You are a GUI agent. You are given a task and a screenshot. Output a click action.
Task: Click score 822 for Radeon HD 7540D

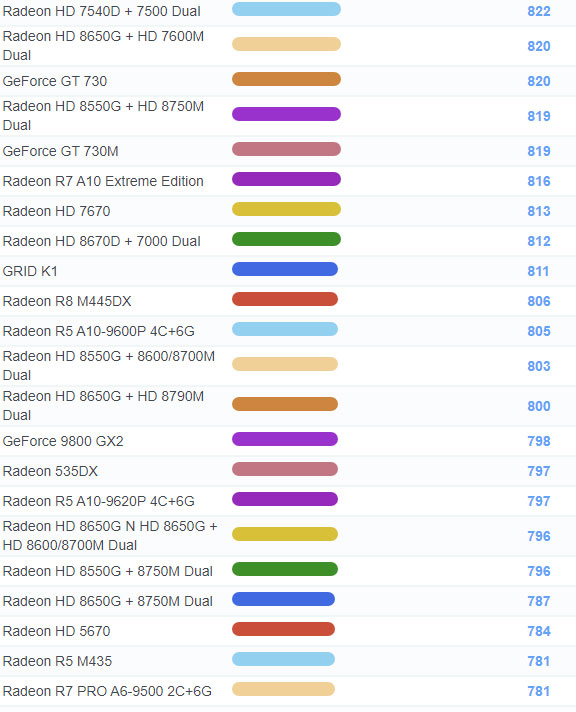coord(539,11)
